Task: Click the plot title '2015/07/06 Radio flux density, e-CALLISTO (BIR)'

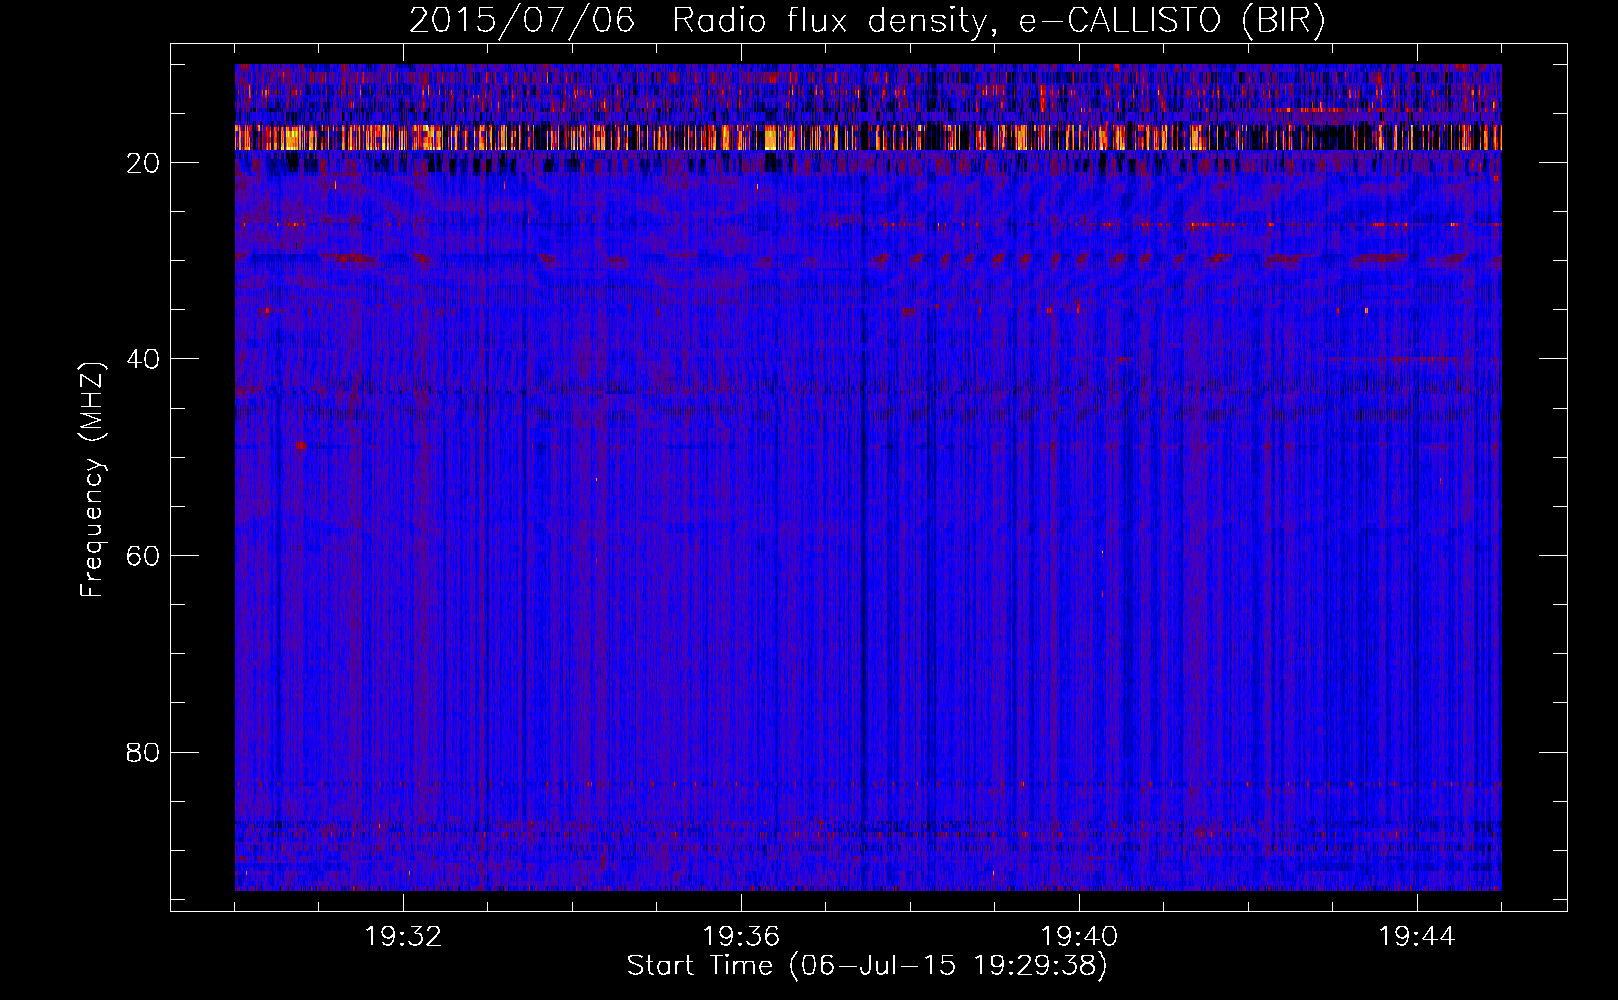Action: 867,21
